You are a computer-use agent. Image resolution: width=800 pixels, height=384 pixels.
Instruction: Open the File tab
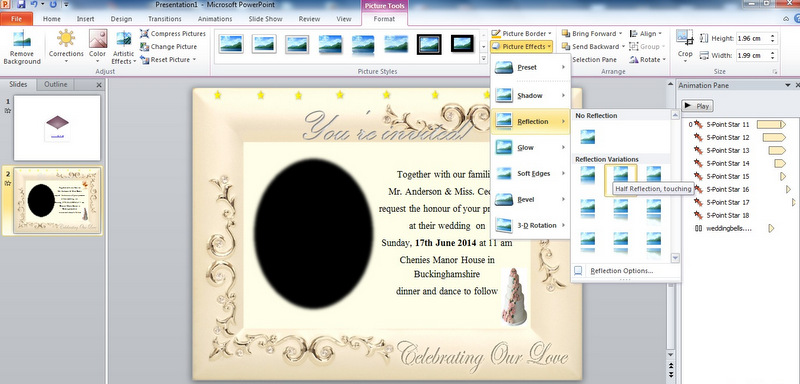[16, 19]
